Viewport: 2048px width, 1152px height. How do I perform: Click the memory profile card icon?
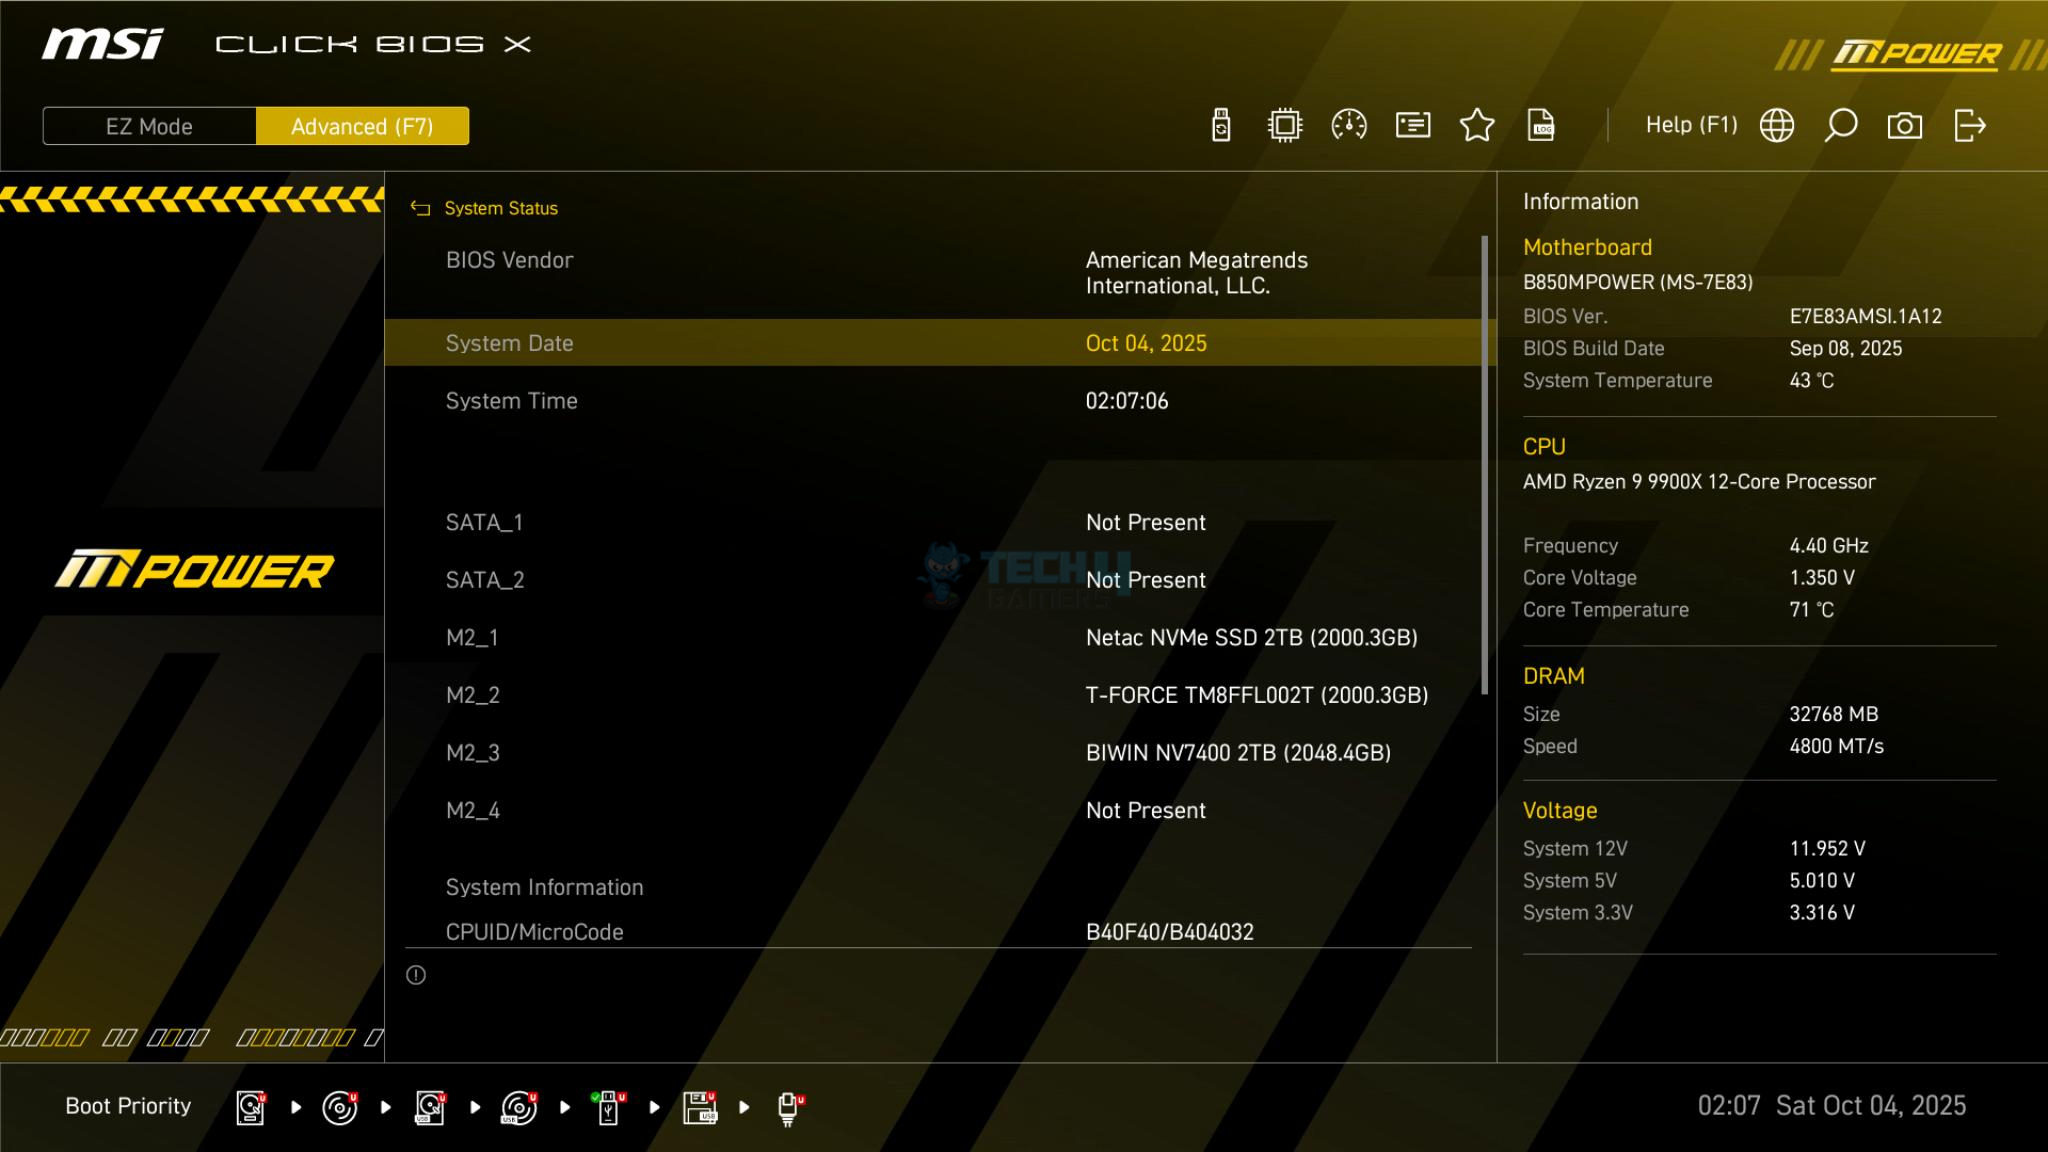[x=1413, y=126]
